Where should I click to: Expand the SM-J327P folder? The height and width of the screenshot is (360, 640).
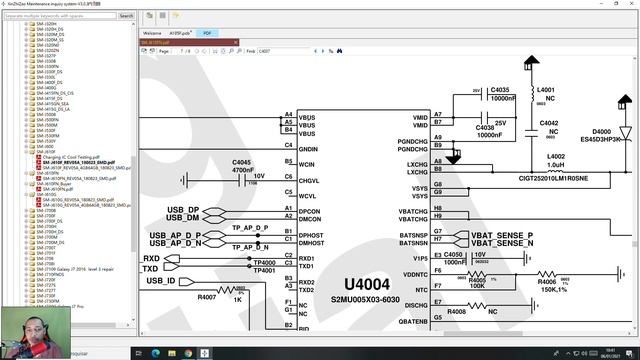point(26,56)
